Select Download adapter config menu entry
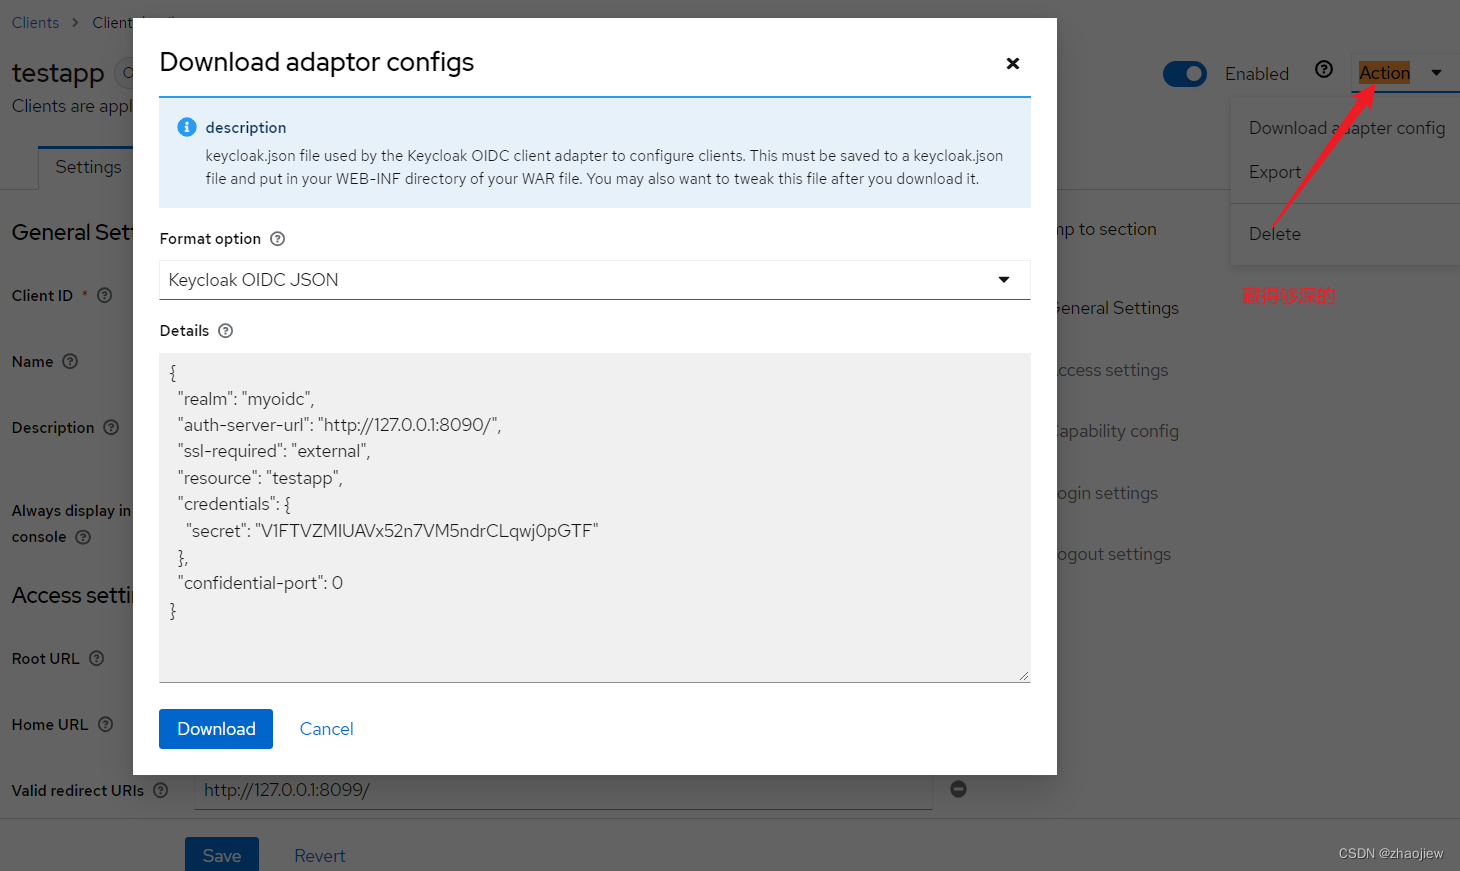Screen dimensions: 1460x871 tap(1346, 128)
